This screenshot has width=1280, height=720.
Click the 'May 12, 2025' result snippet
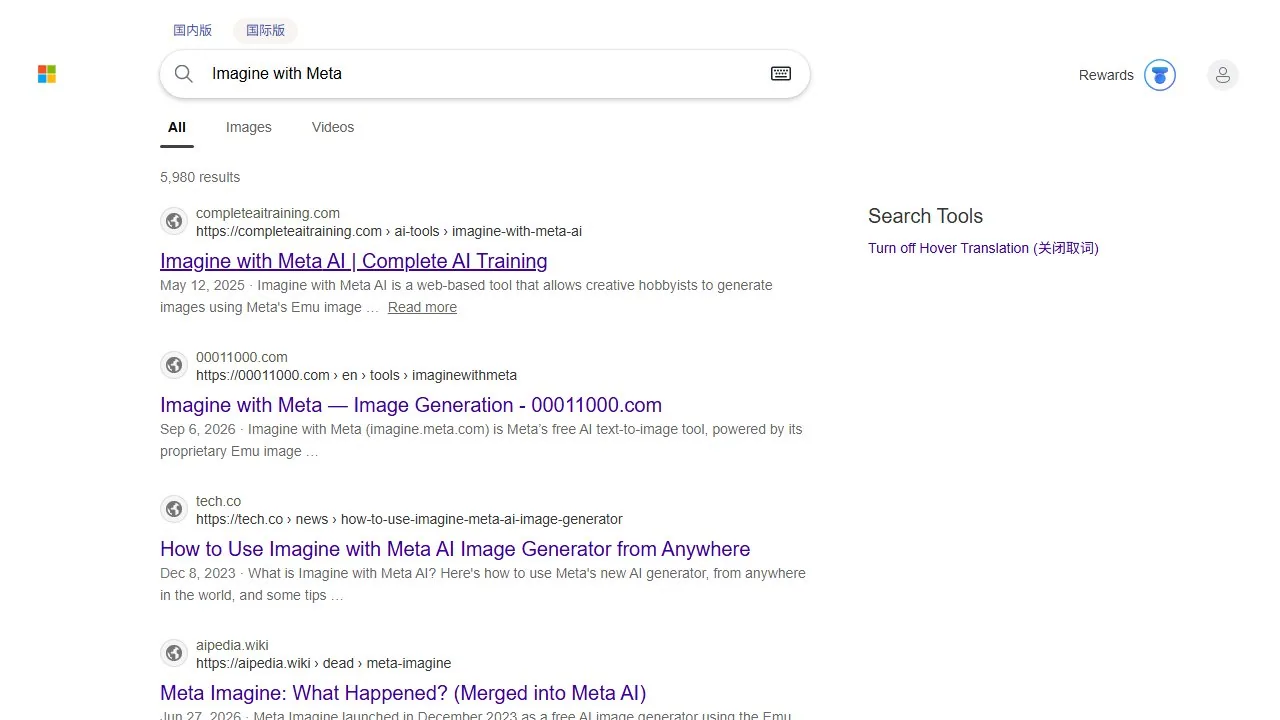pos(466,296)
